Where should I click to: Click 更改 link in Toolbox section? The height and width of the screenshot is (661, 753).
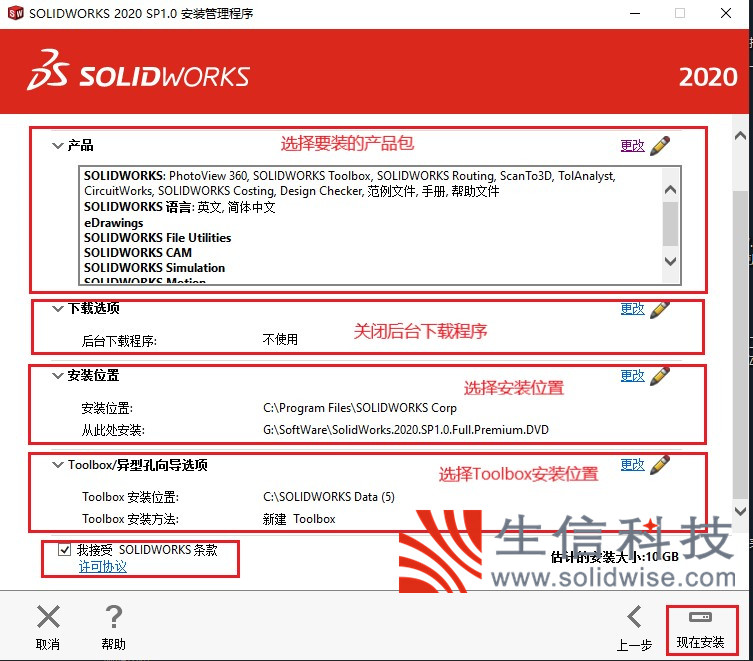point(632,465)
